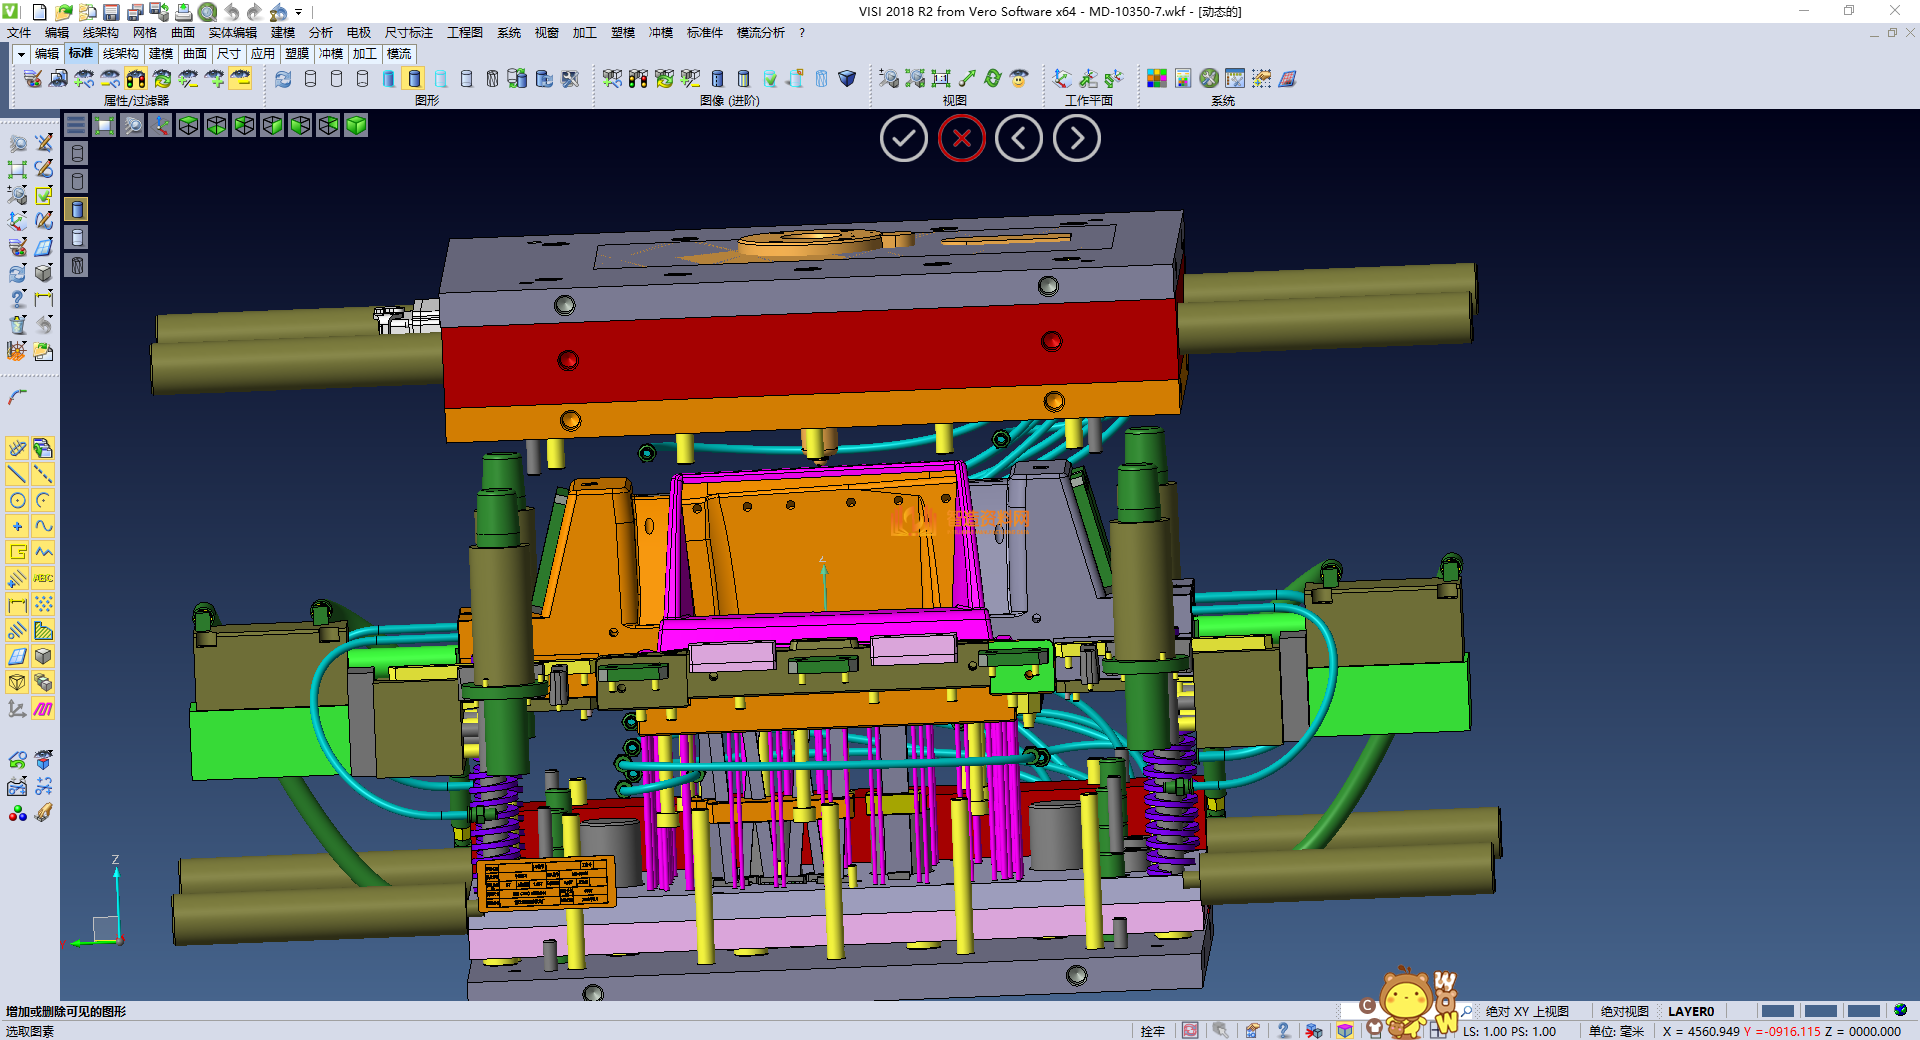The height and width of the screenshot is (1040, 1920).
Task: Select the solid green cube view icon
Action: [x=356, y=125]
